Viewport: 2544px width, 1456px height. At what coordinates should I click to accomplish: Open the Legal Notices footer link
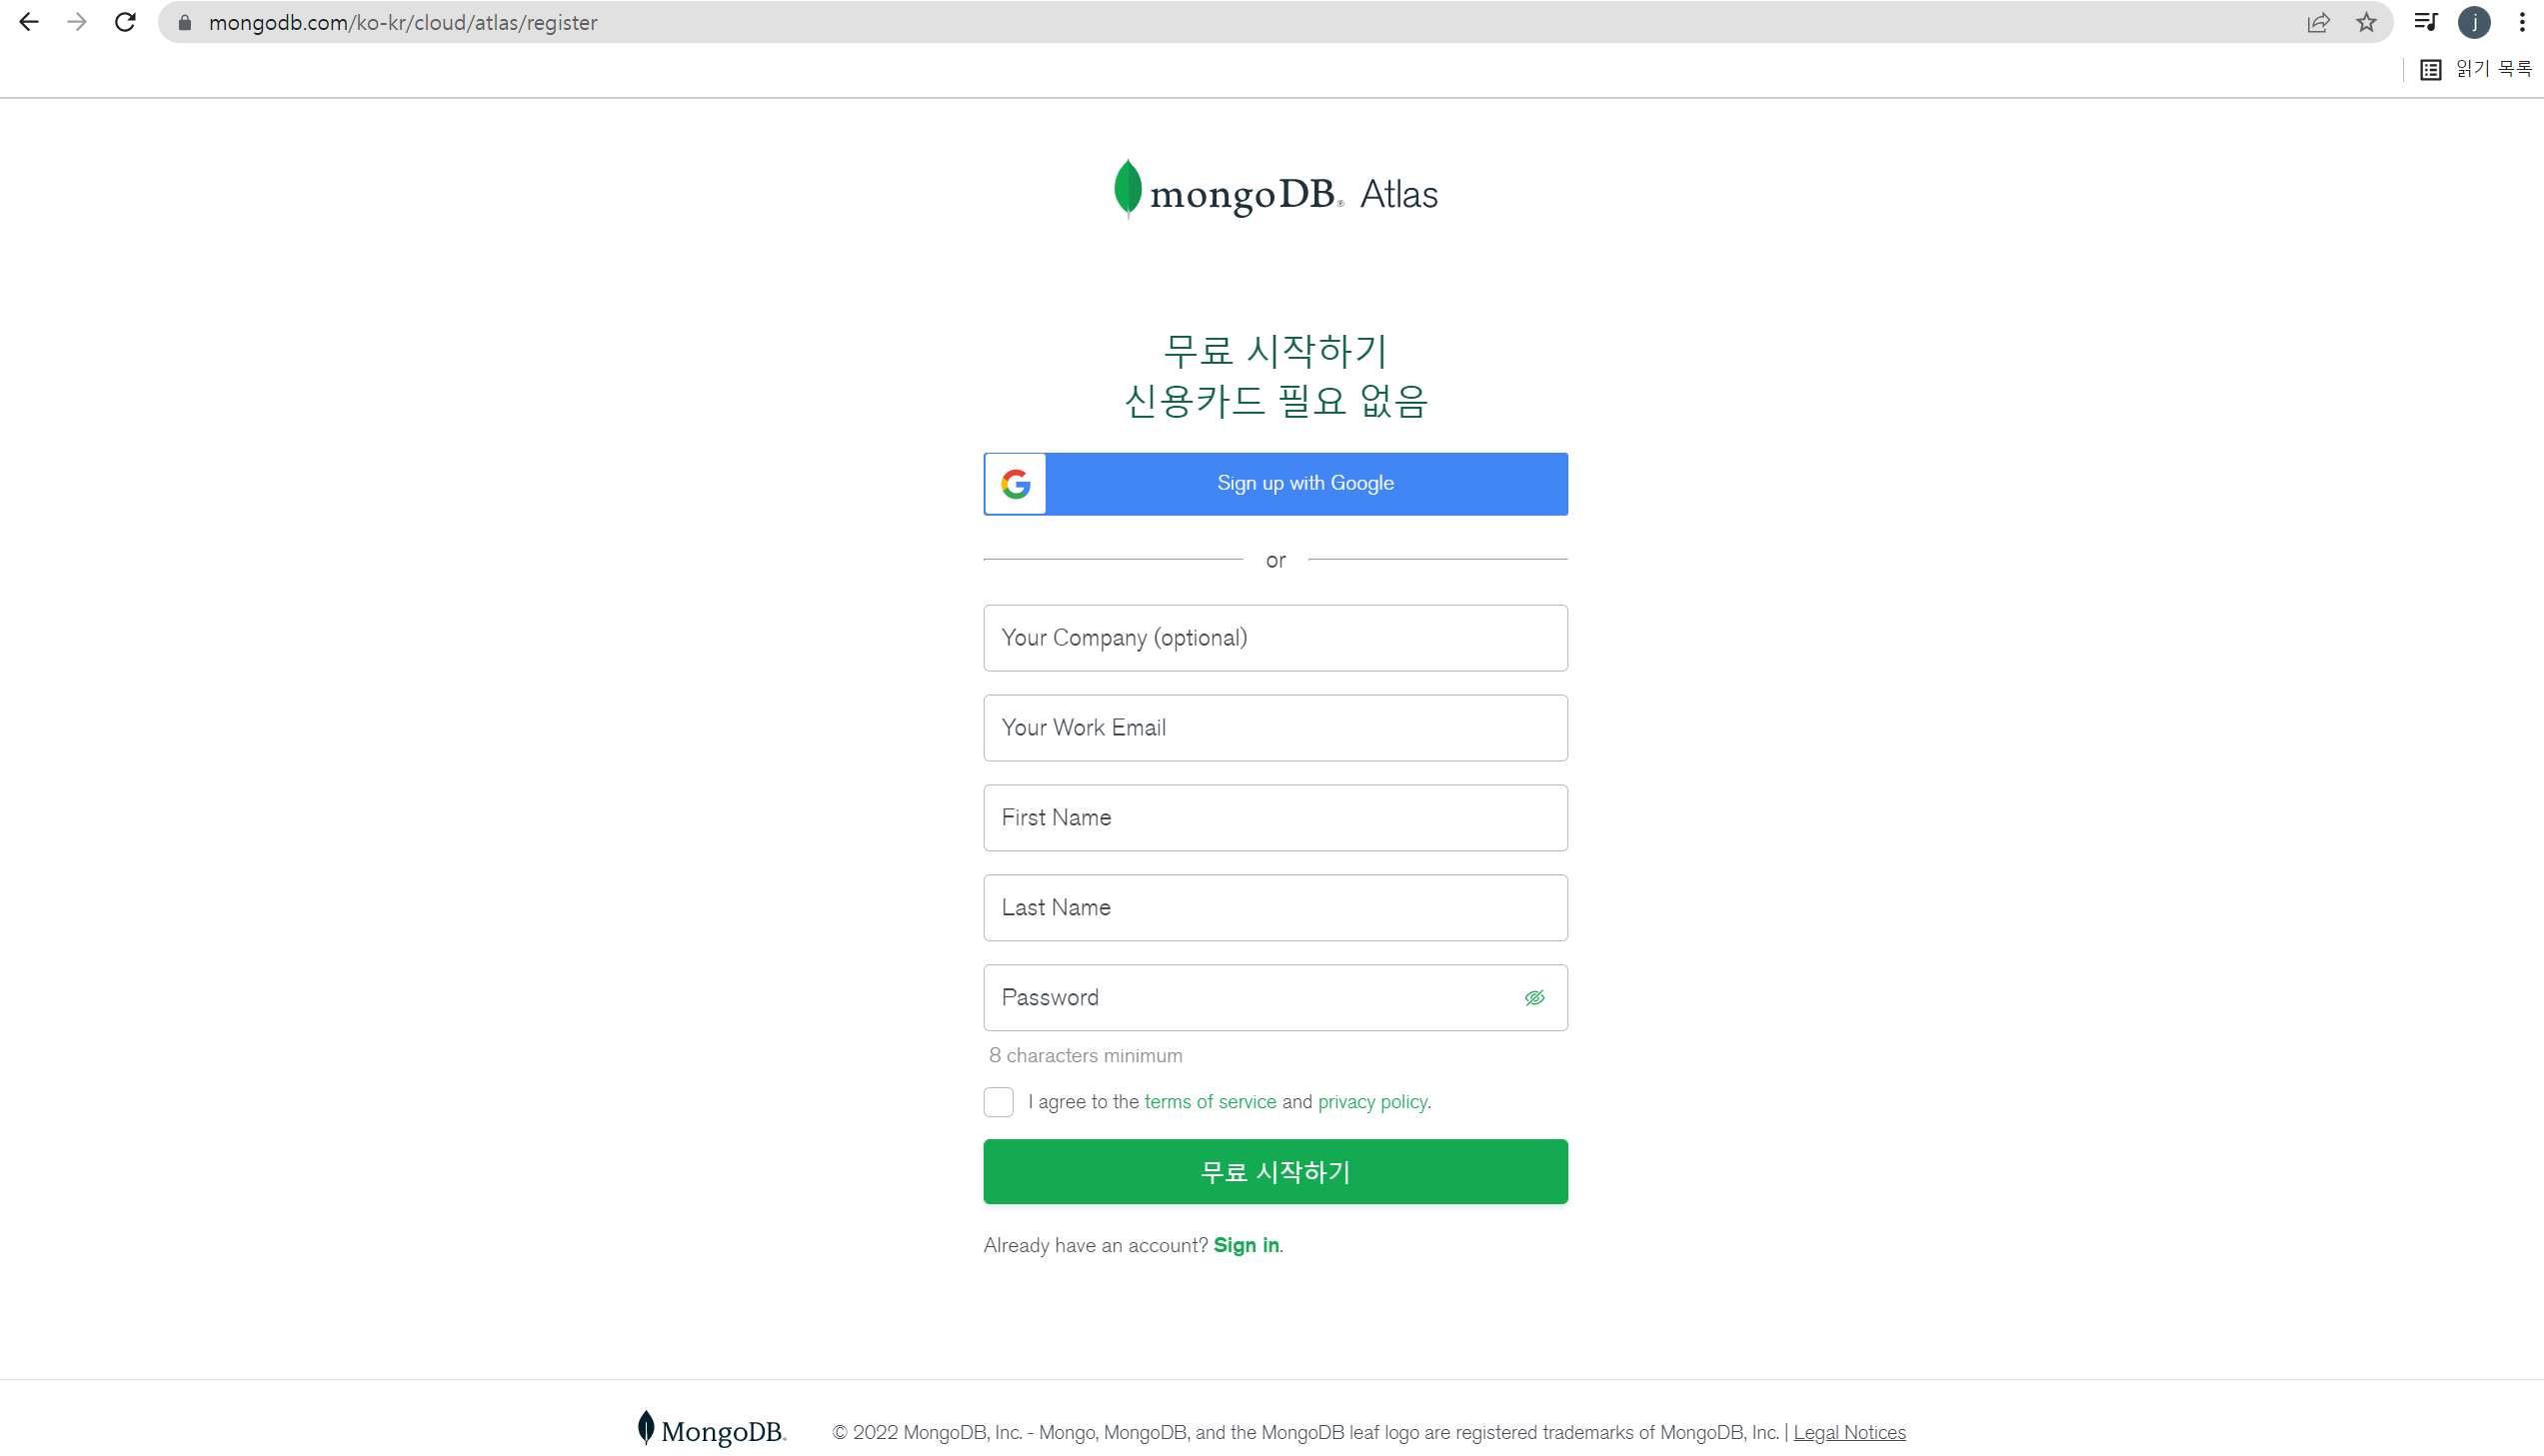coord(1849,1432)
